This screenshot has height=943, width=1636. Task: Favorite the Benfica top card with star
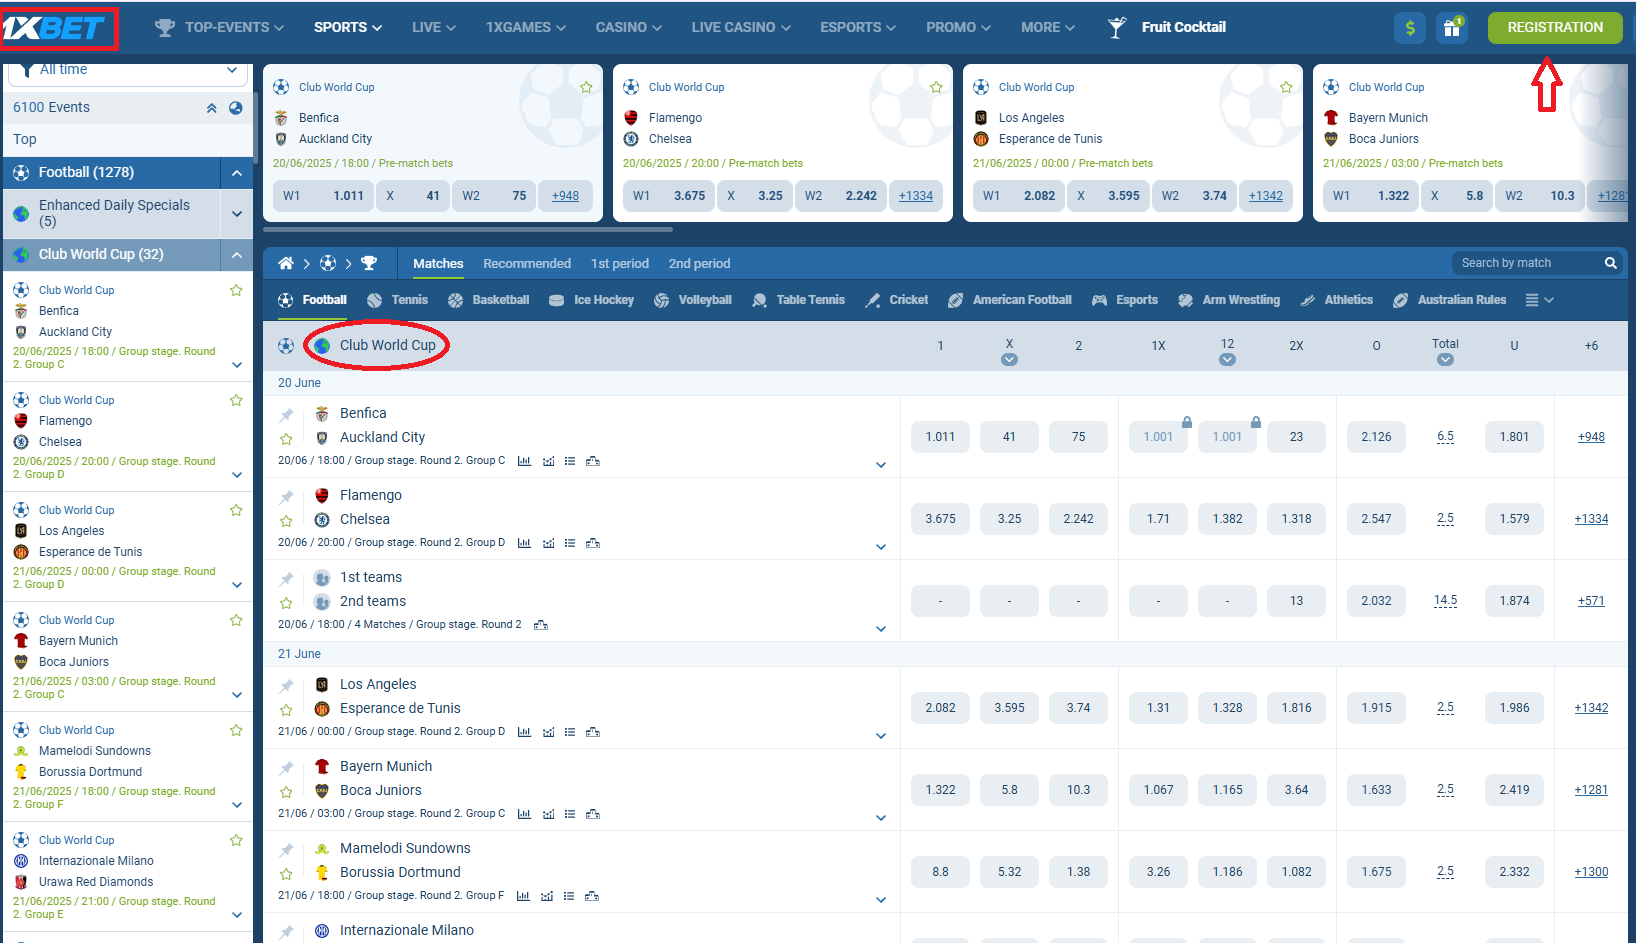pyautogui.click(x=586, y=87)
